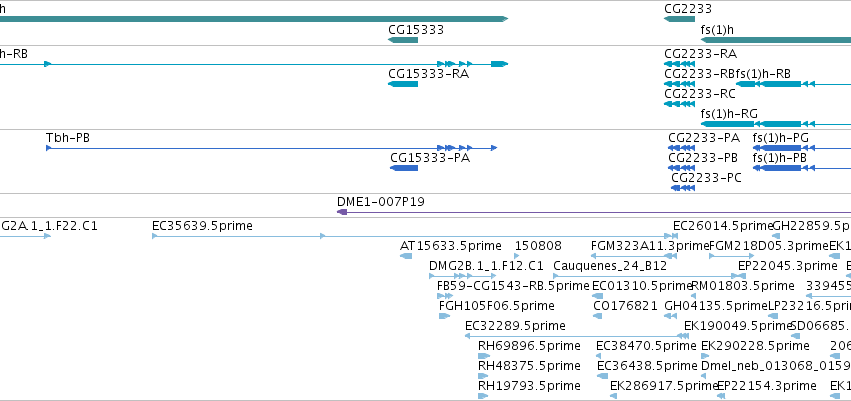Click the CG2233-PC protein feature
The image size is (851, 401).
point(683,188)
